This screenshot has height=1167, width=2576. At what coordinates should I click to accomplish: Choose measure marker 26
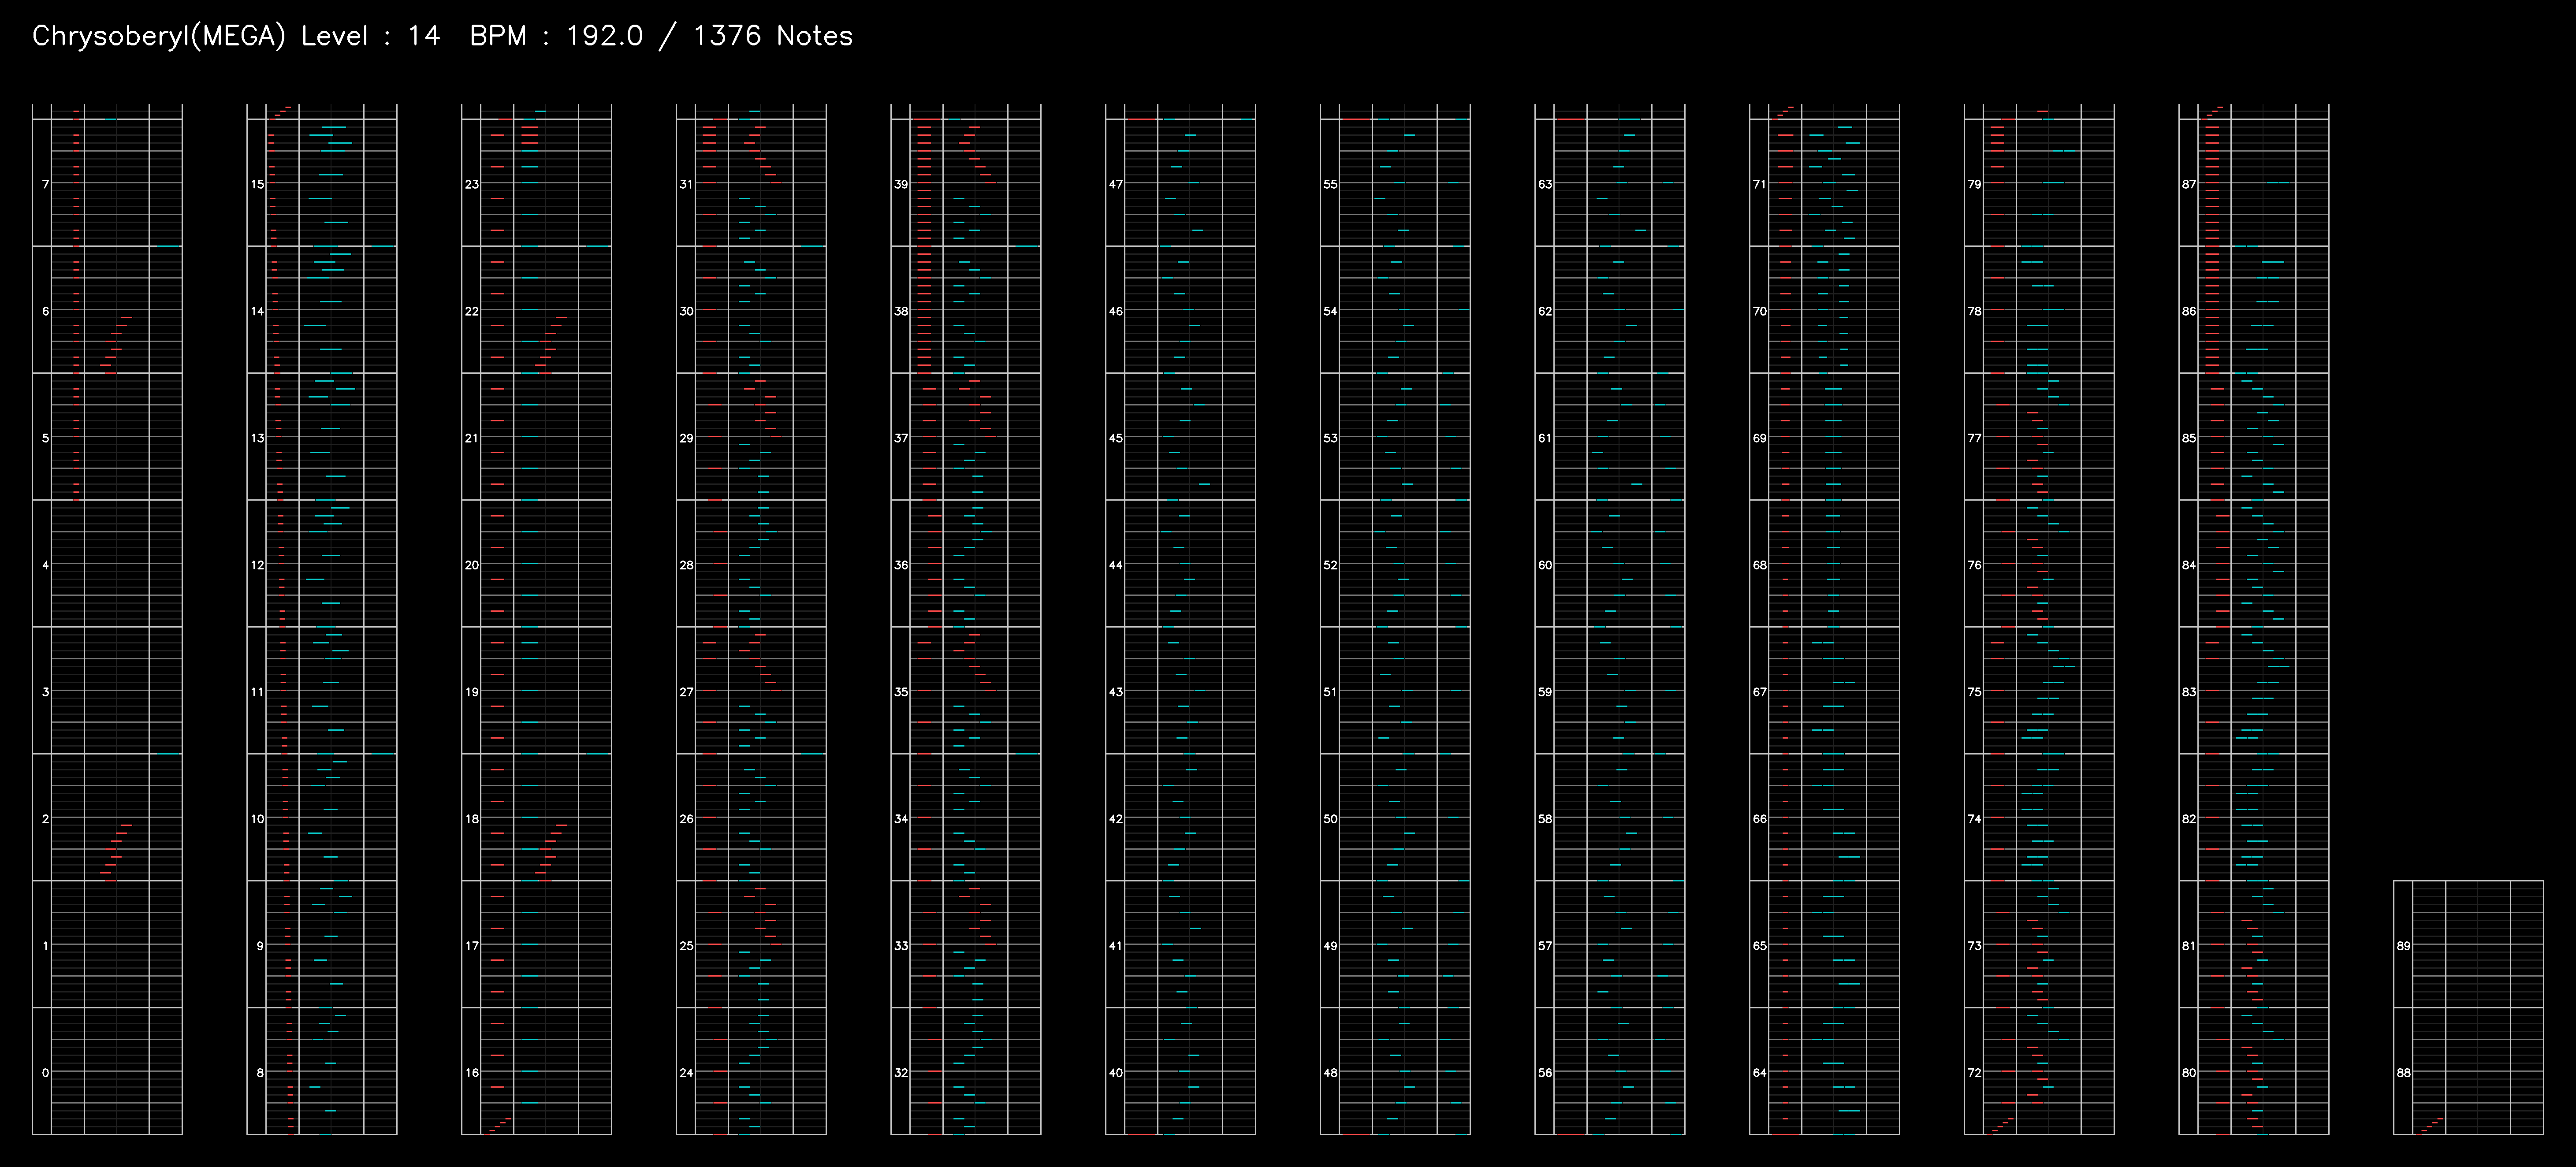(x=686, y=819)
